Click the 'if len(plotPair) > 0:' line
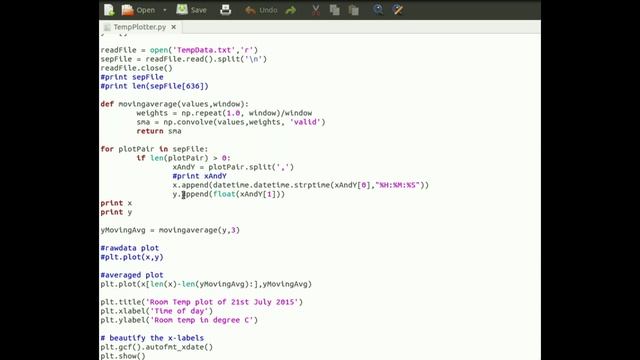This screenshot has height=360, width=640. point(183,158)
